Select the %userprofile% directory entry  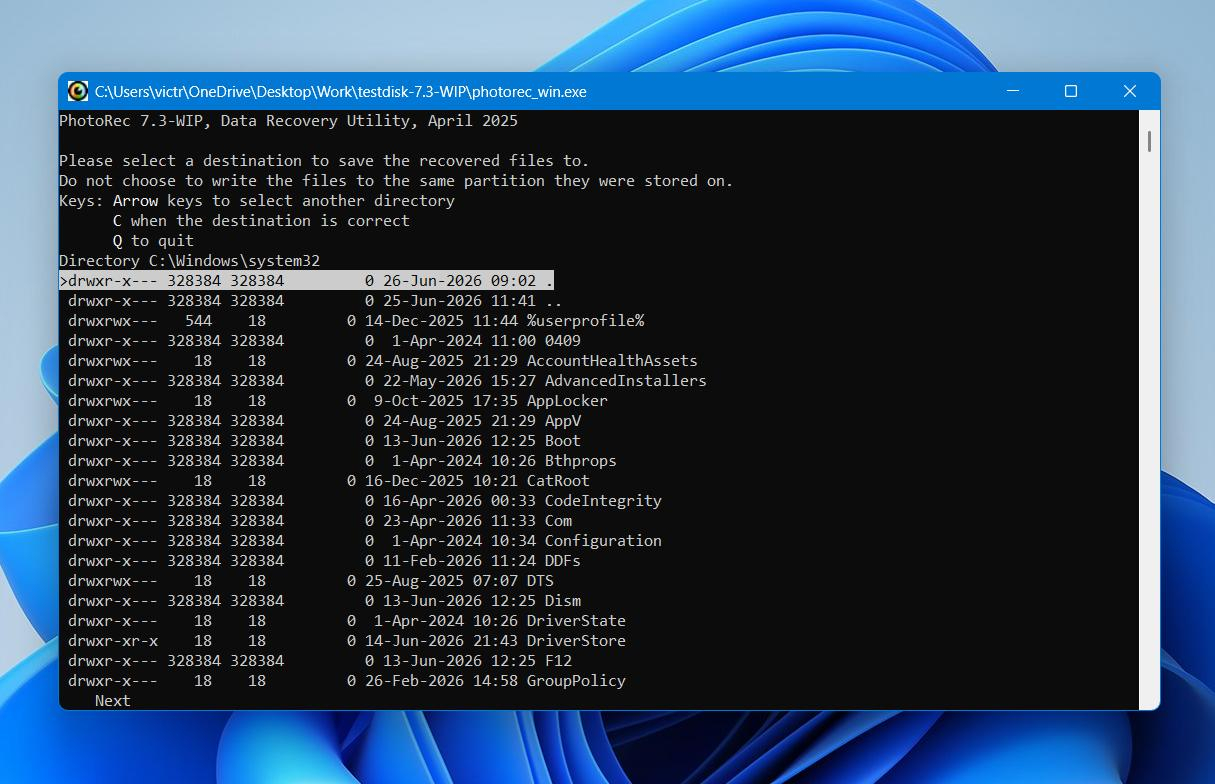tap(356, 321)
